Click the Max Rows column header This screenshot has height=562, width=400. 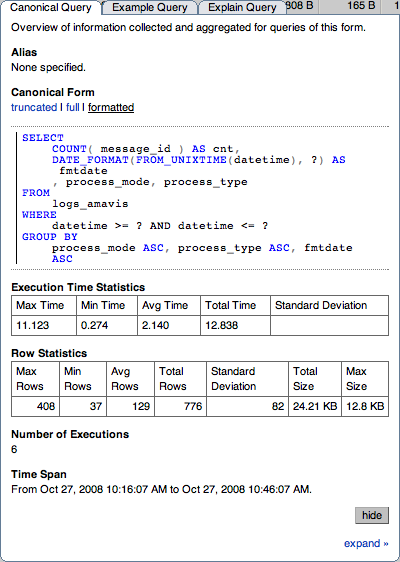35,379
